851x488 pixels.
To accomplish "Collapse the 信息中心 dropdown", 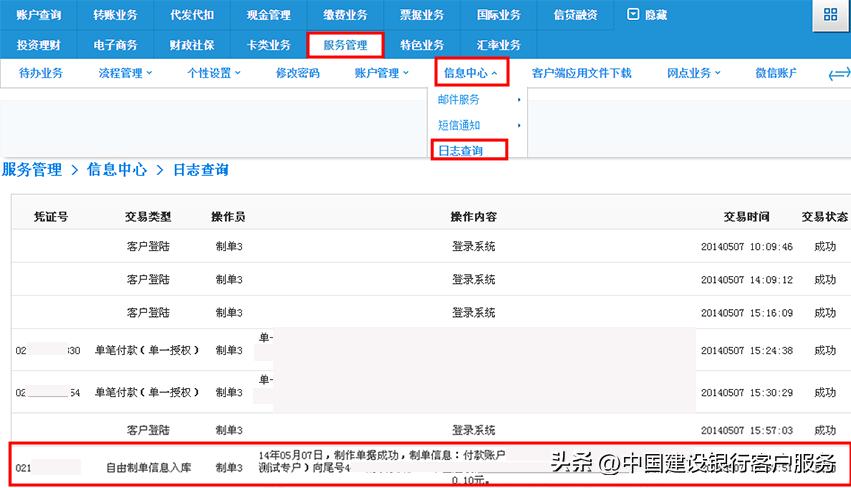I will coord(471,73).
